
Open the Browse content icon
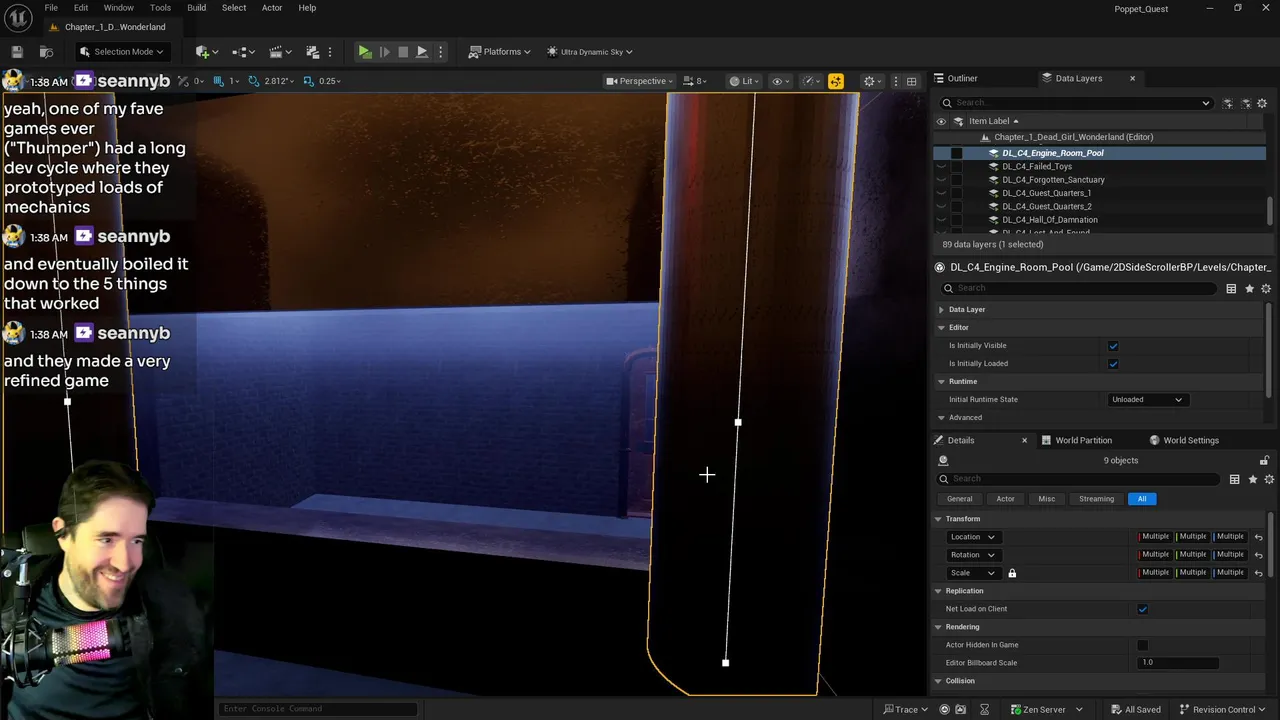[46, 52]
